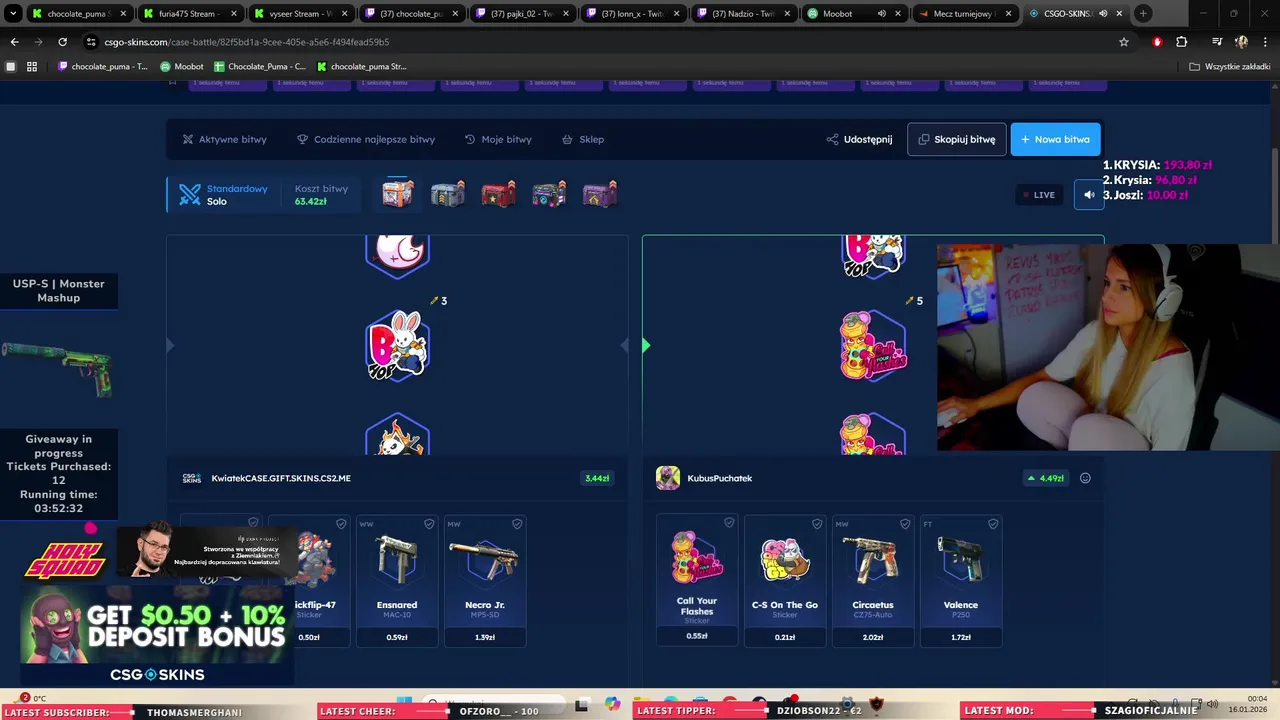Viewport: 1280px width, 720px height.
Task: Open KwiatekCASE.GIFT.SKINS.CS2.ME player profile
Action: point(281,478)
